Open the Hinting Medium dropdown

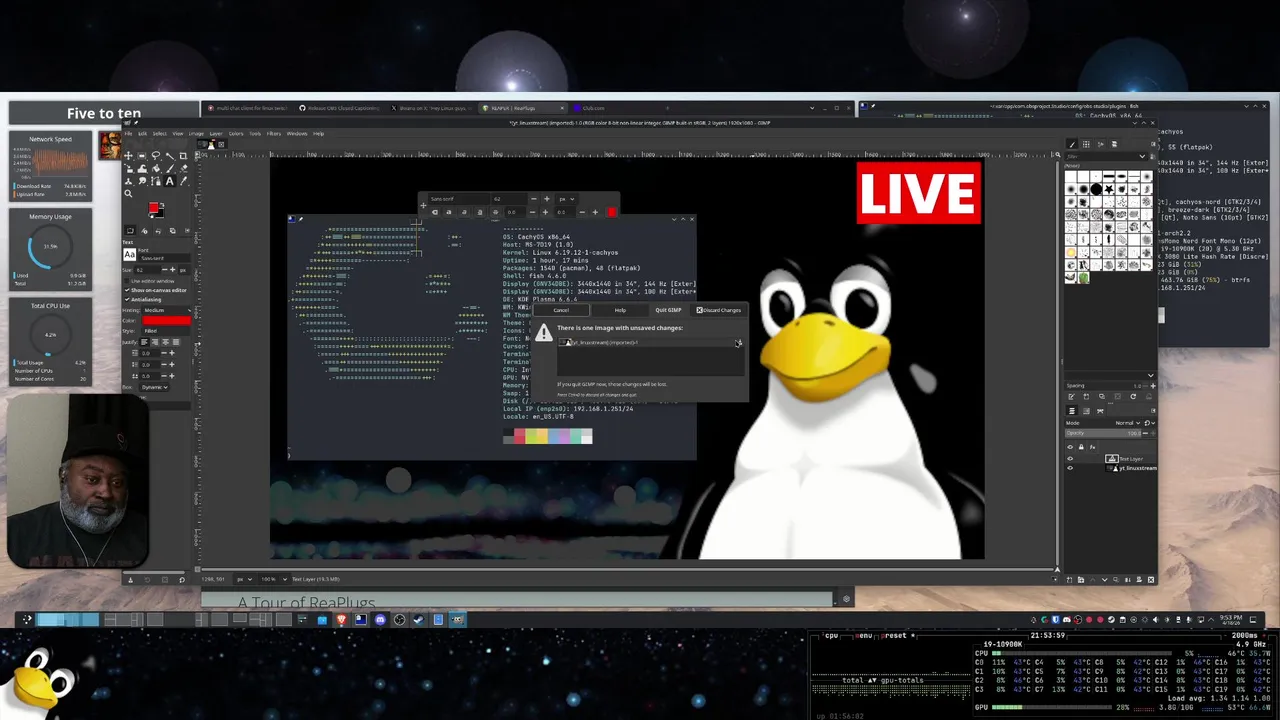(x=167, y=309)
